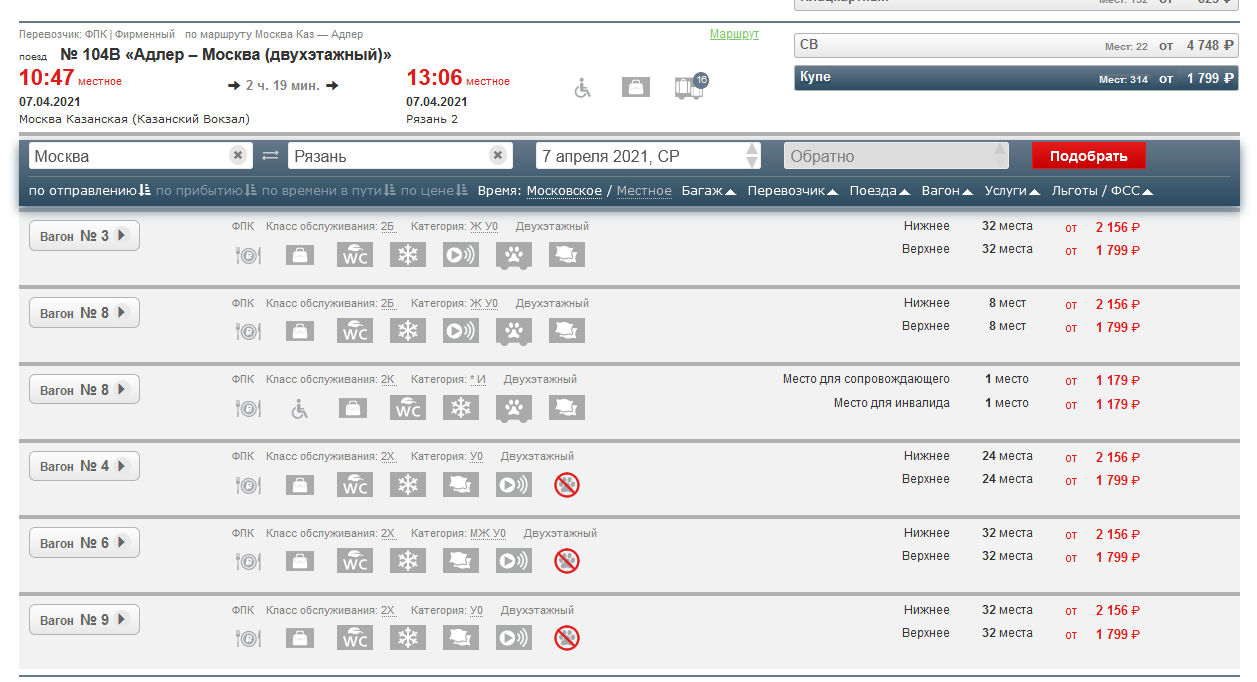This screenshot has width=1257, height=682.
Task: Click the snowflake air conditioning icon for Вагон № 3
Action: [407, 255]
